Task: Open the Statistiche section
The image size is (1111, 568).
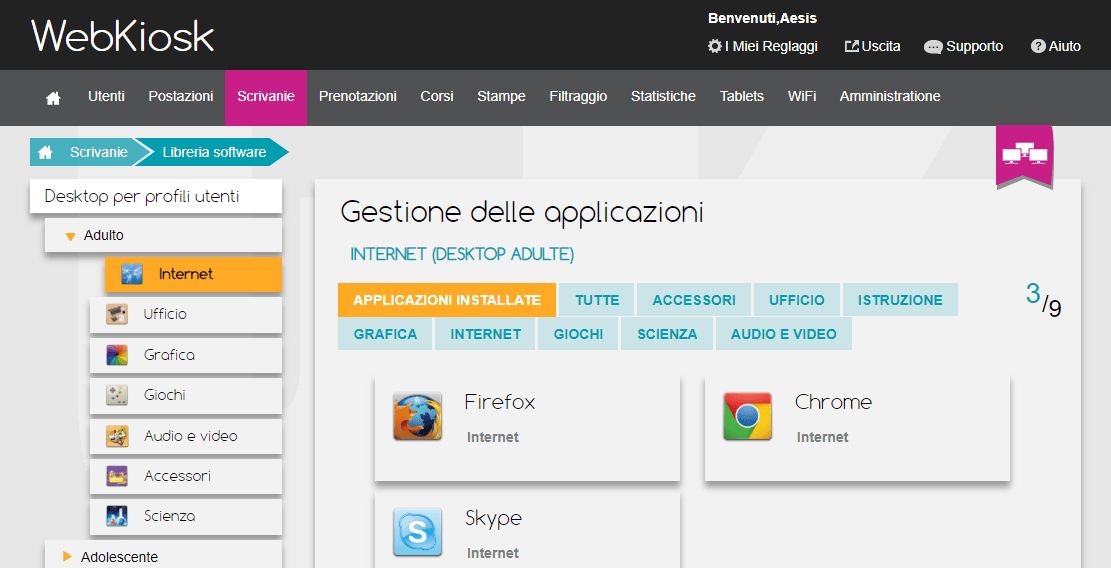Action: (x=663, y=96)
